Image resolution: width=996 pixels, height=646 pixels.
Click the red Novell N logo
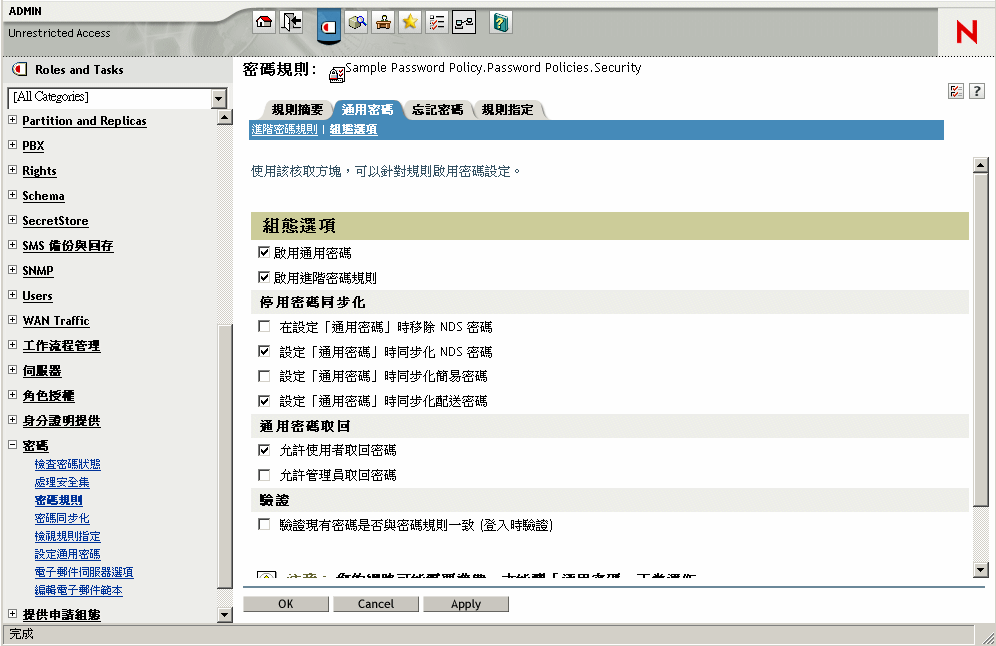pyautogui.click(x=967, y=31)
